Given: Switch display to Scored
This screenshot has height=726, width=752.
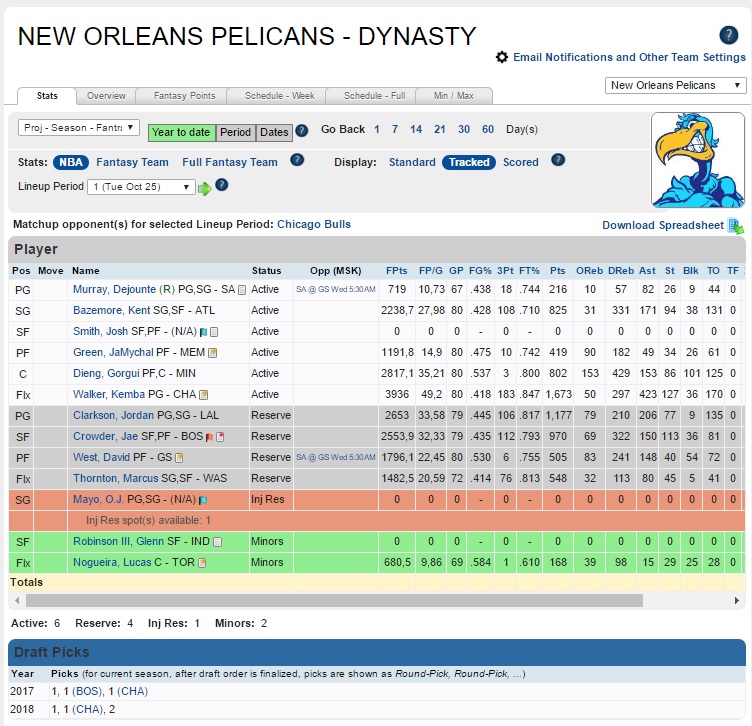Looking at the screenshot, I should 521,162.
